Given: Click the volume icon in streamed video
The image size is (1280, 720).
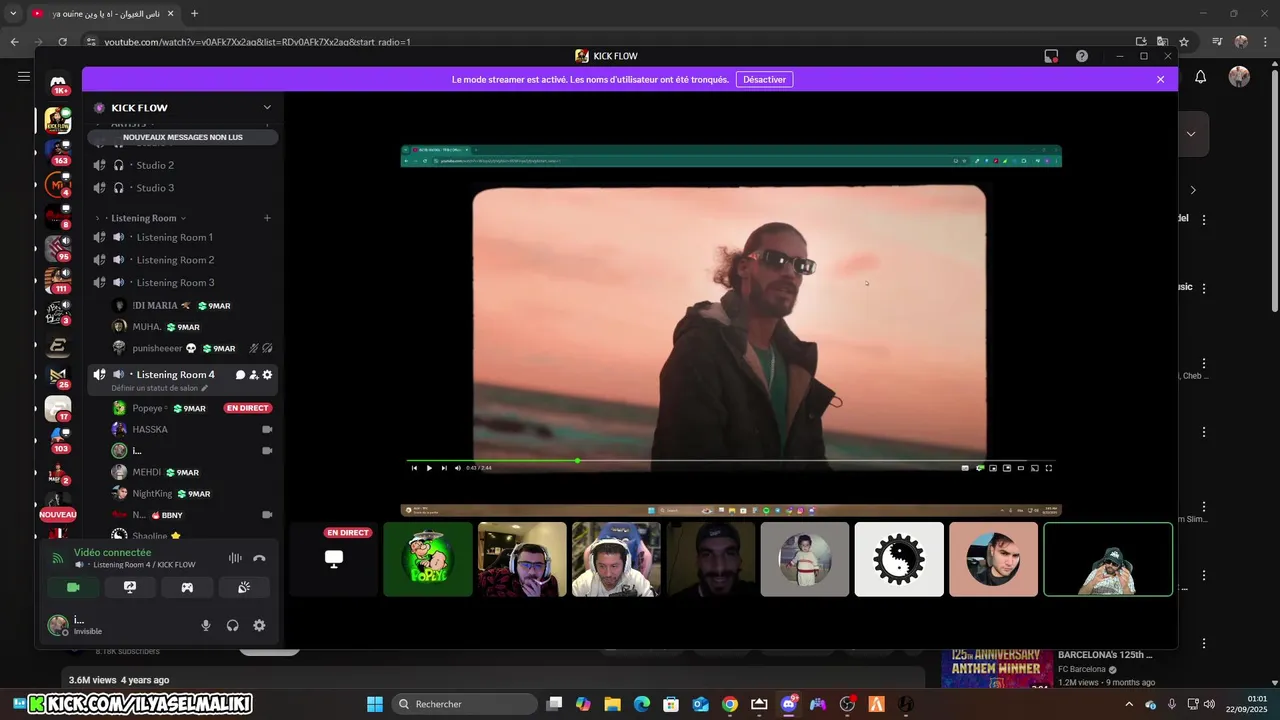Looking at the screenshot, I should pos(458,468).
